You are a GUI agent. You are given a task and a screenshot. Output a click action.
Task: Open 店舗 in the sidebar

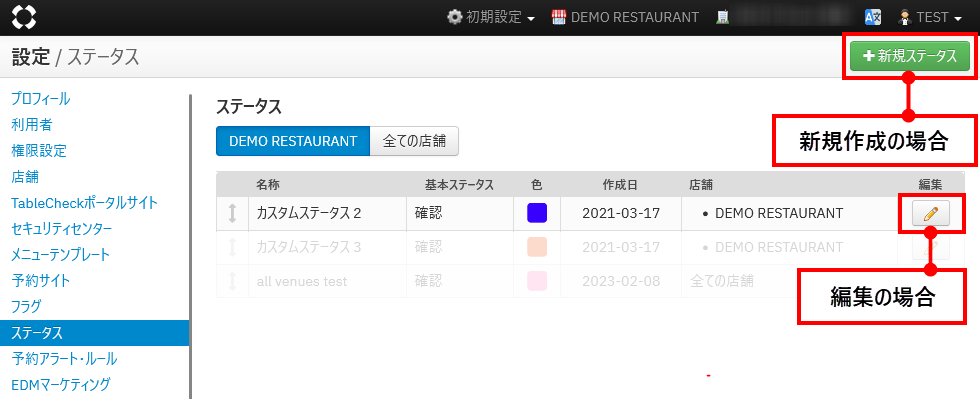[x=25, y=176]
